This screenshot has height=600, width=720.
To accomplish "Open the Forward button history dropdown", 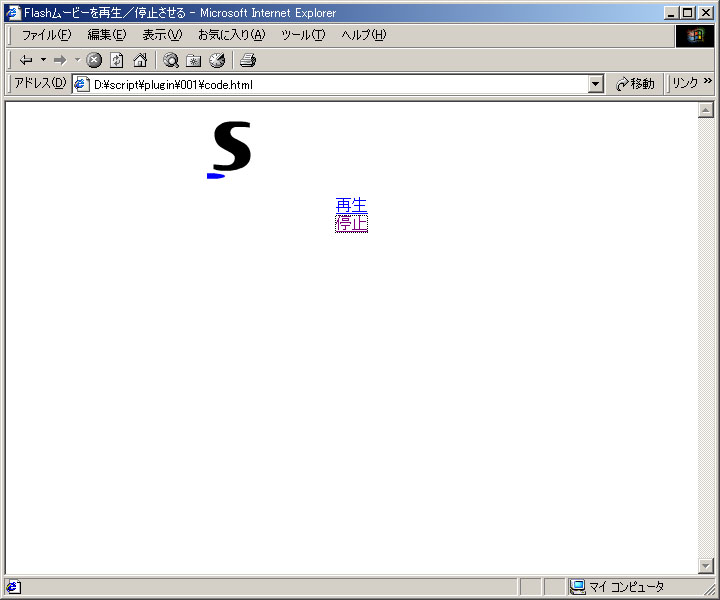I will click(78, 60).
